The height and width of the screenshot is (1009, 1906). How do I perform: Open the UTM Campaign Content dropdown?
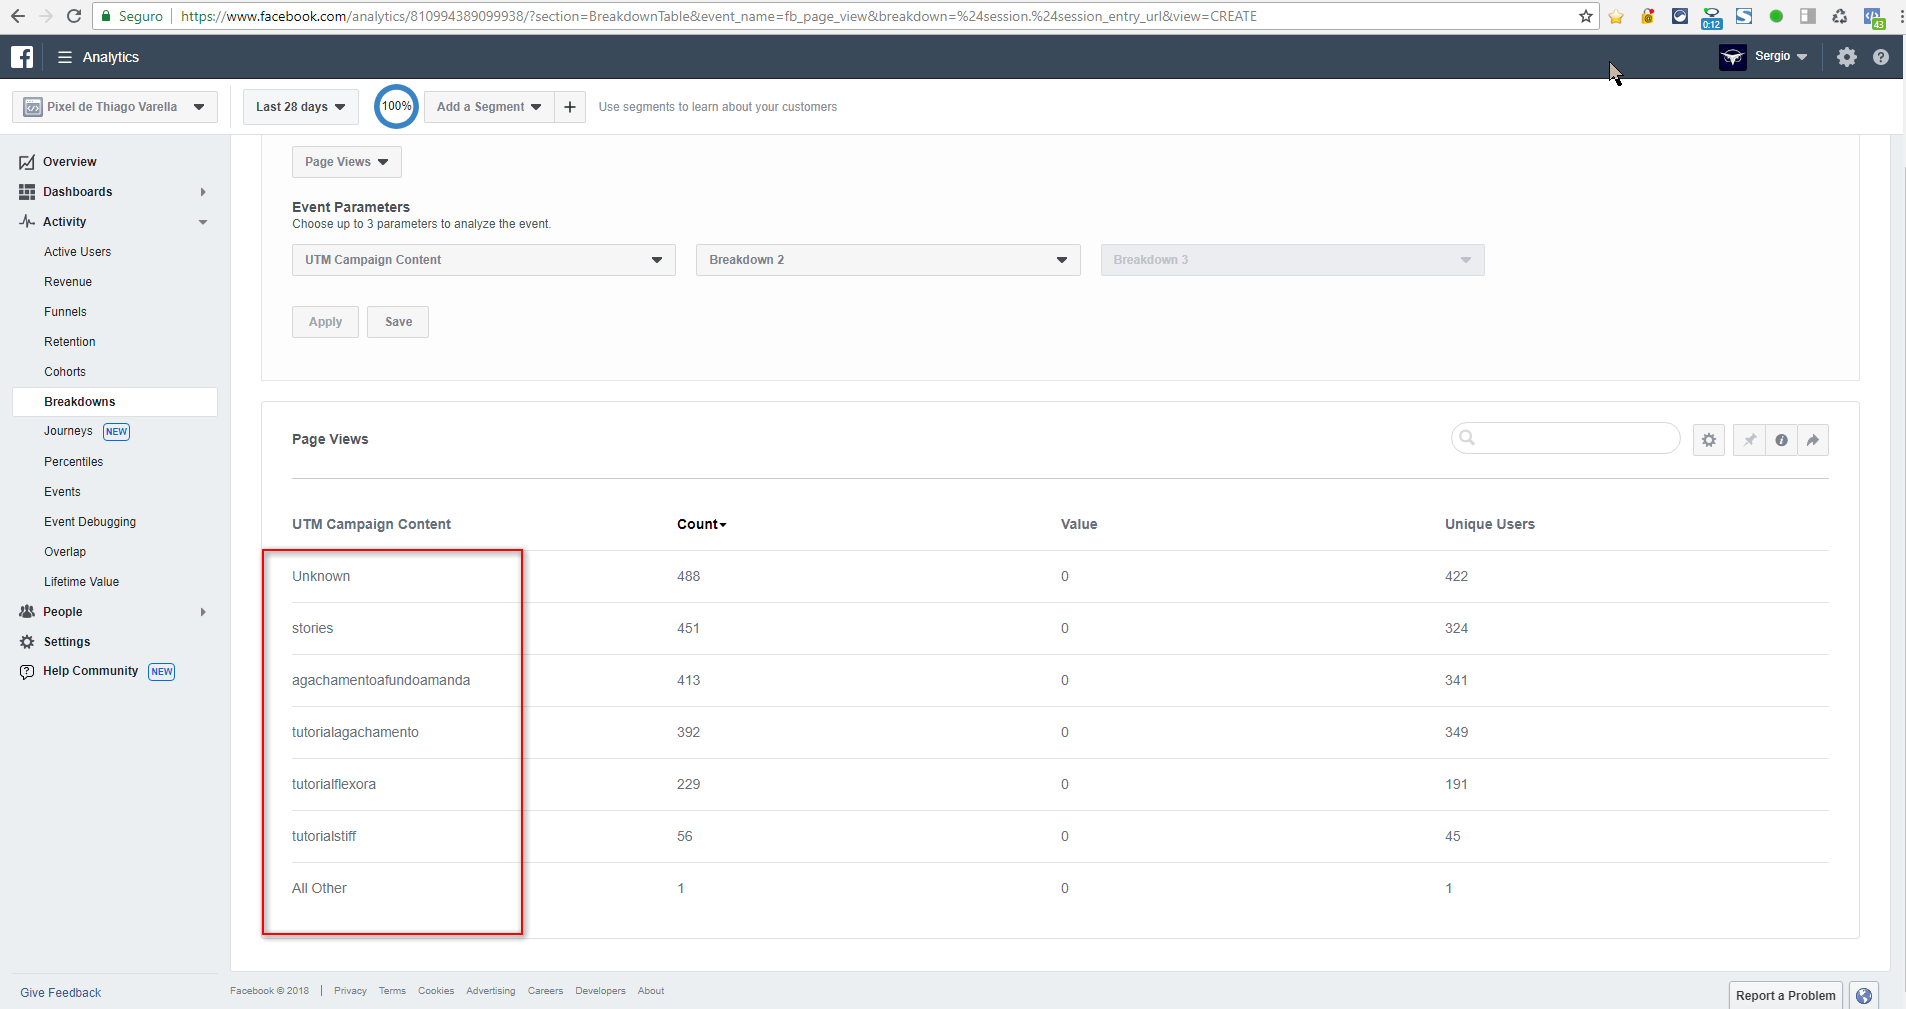coord(483,260)
